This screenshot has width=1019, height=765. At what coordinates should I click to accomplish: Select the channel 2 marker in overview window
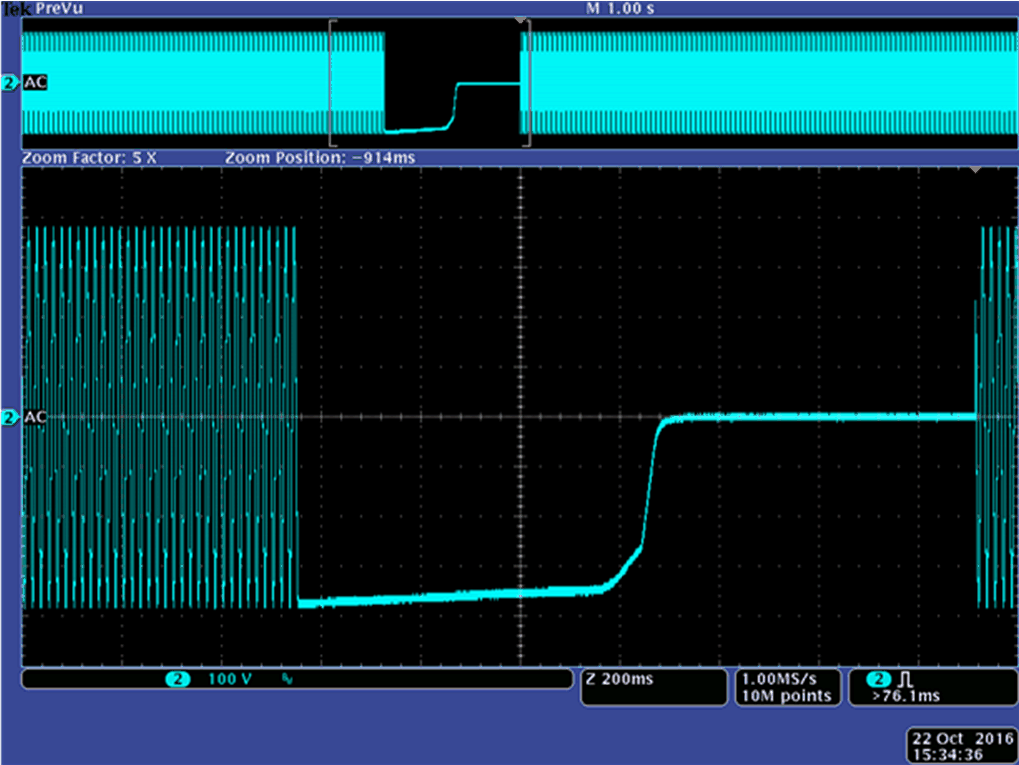[10, 84]
